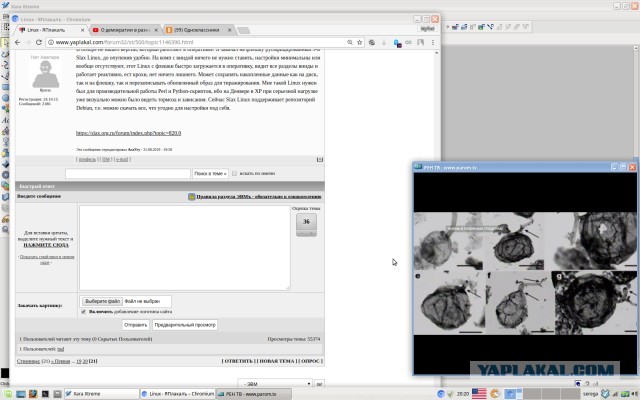This screenshot has height=400, width=640.
Task: Pick the selector tool in Xara's toolbox
Action: [4, 42]
